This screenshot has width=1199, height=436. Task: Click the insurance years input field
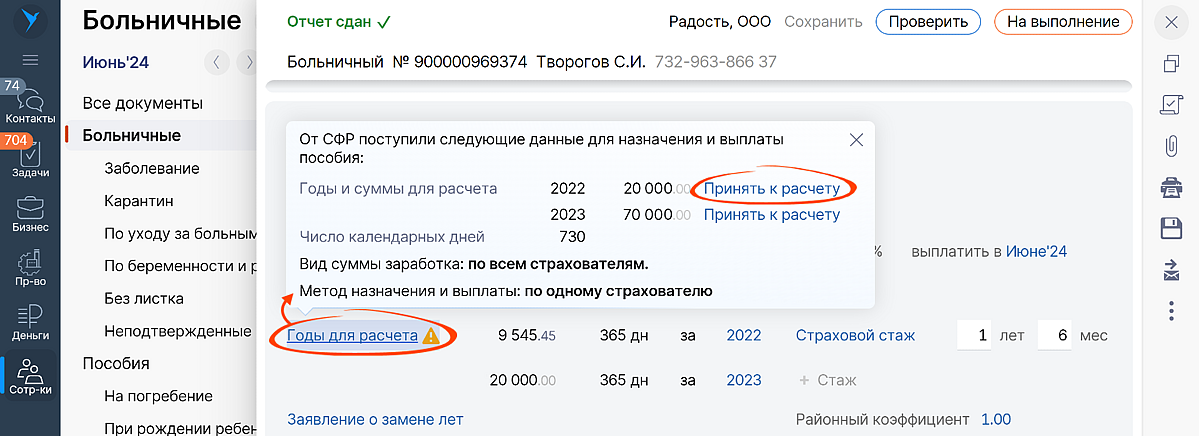973,336
